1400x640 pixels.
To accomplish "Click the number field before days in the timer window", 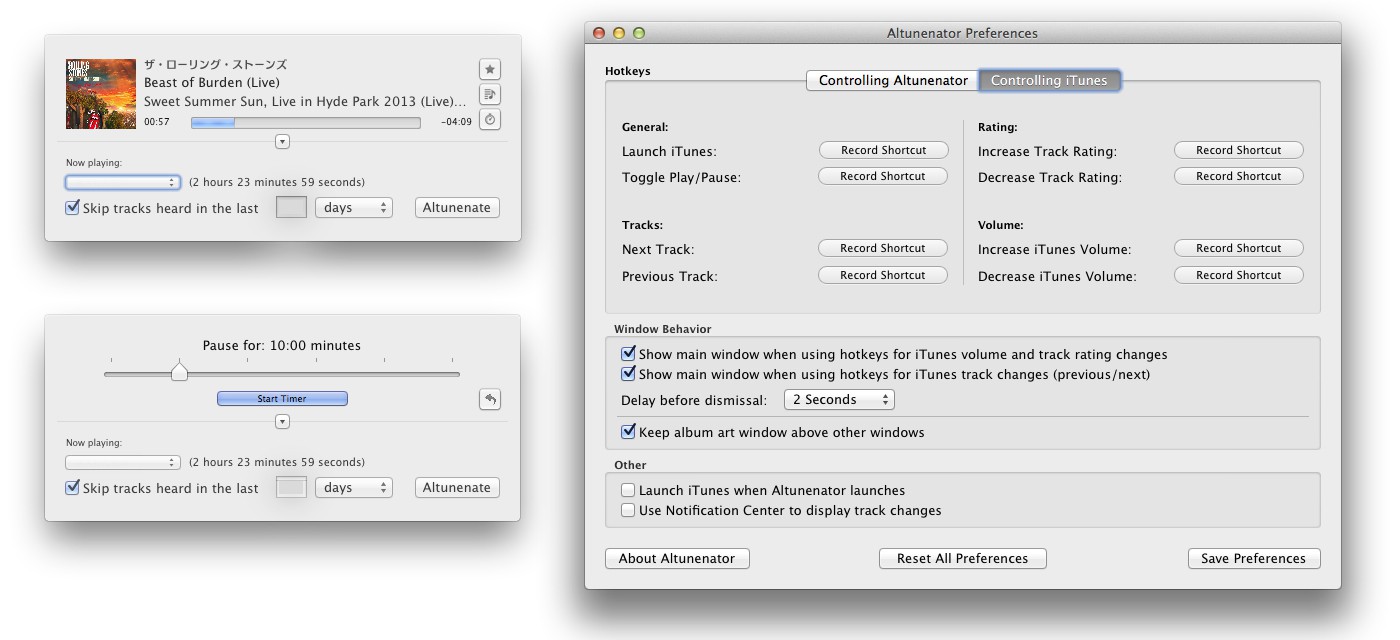I will click(x=291, y=488).
